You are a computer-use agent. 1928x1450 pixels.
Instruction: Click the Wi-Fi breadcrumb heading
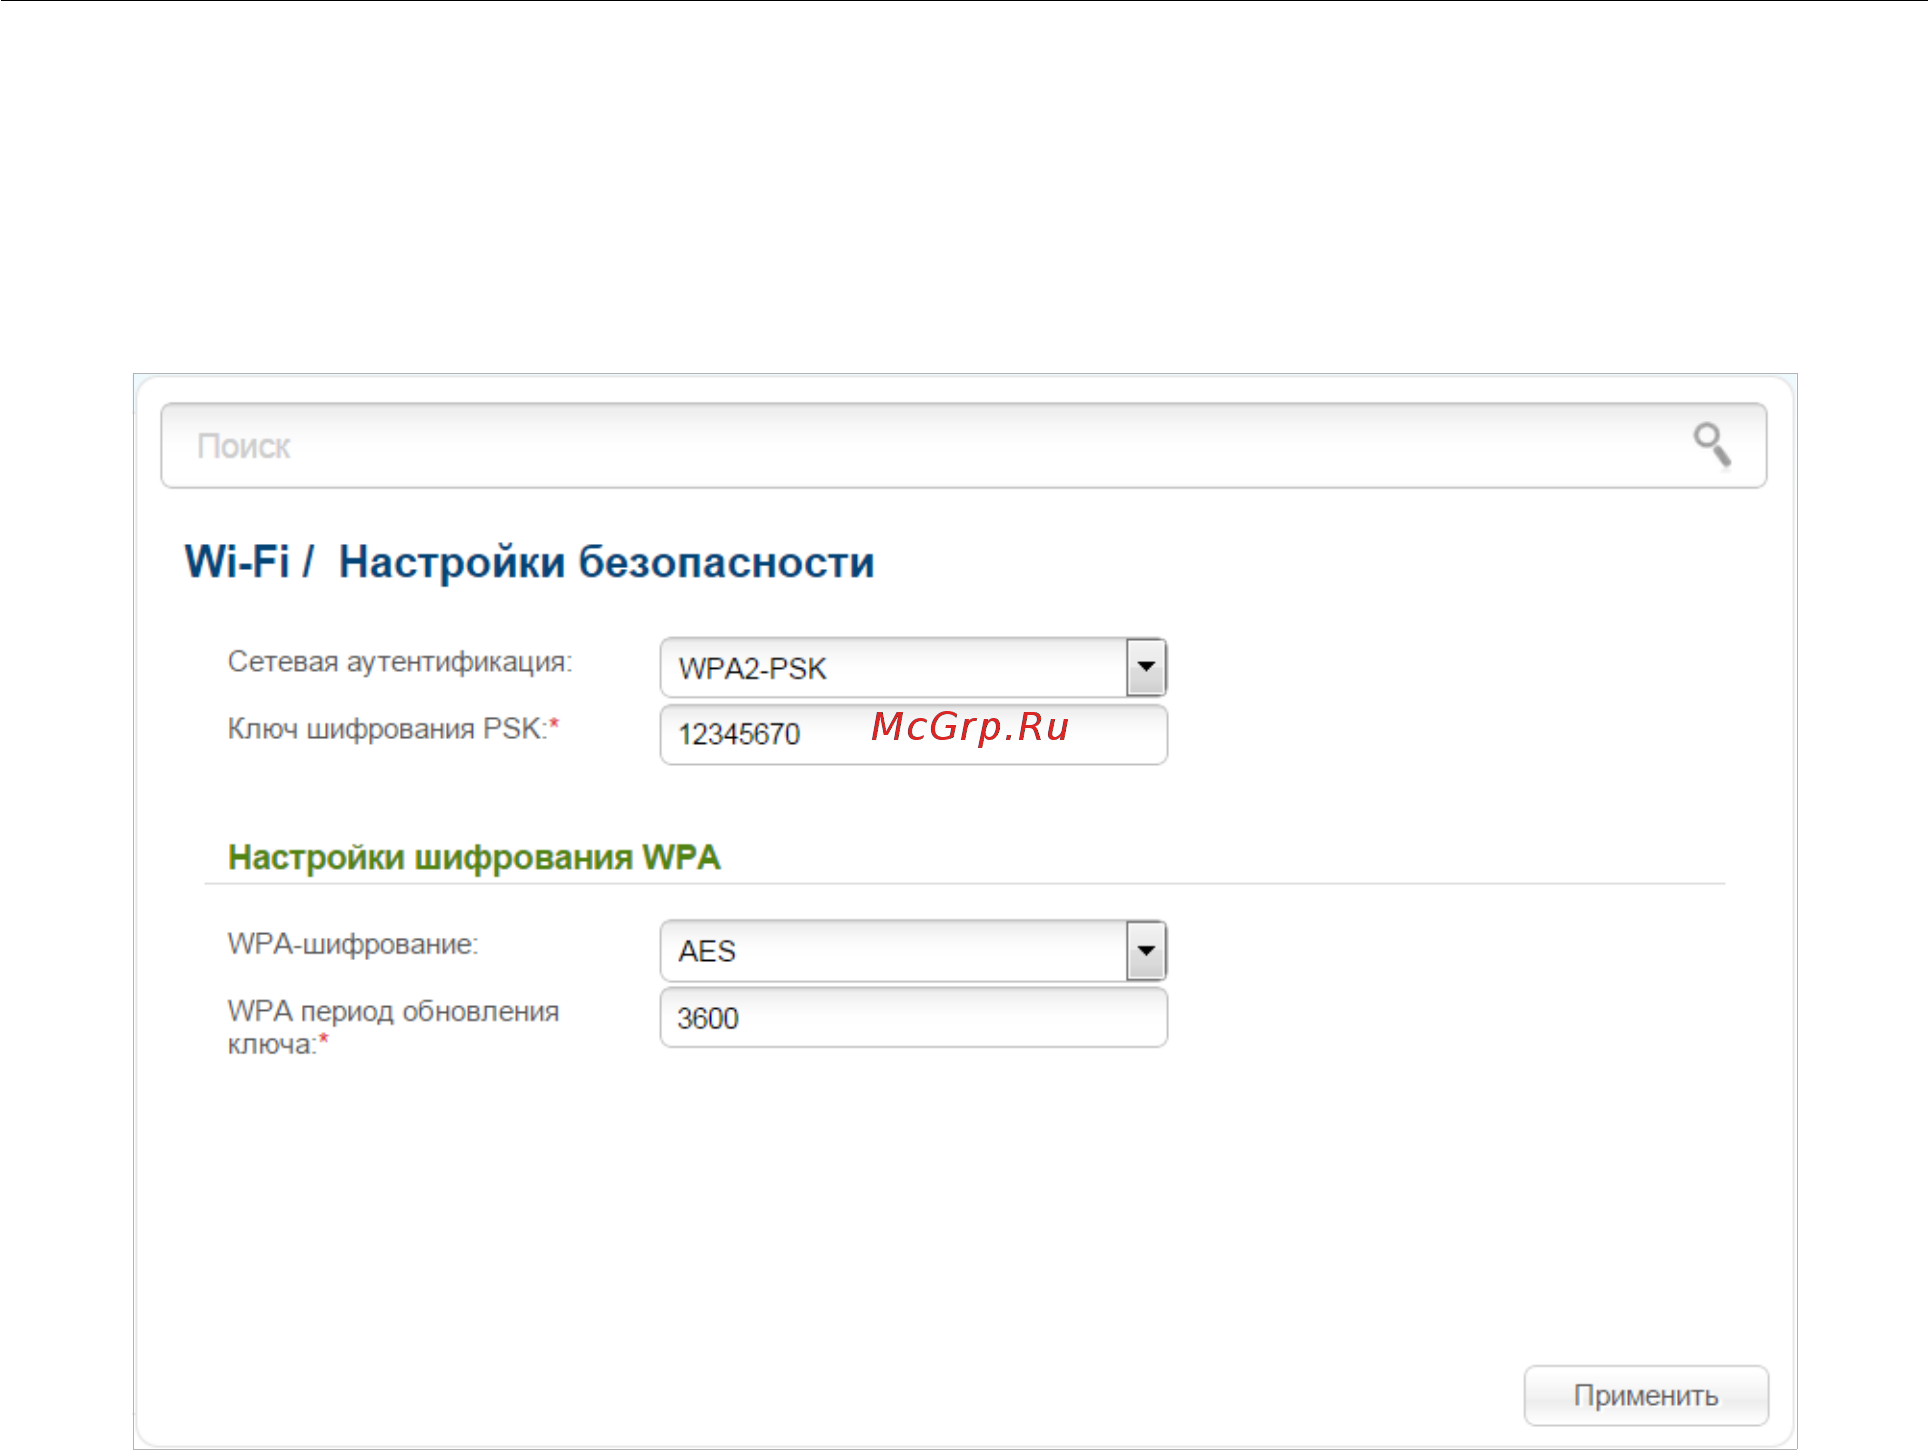tap(237, 561)
